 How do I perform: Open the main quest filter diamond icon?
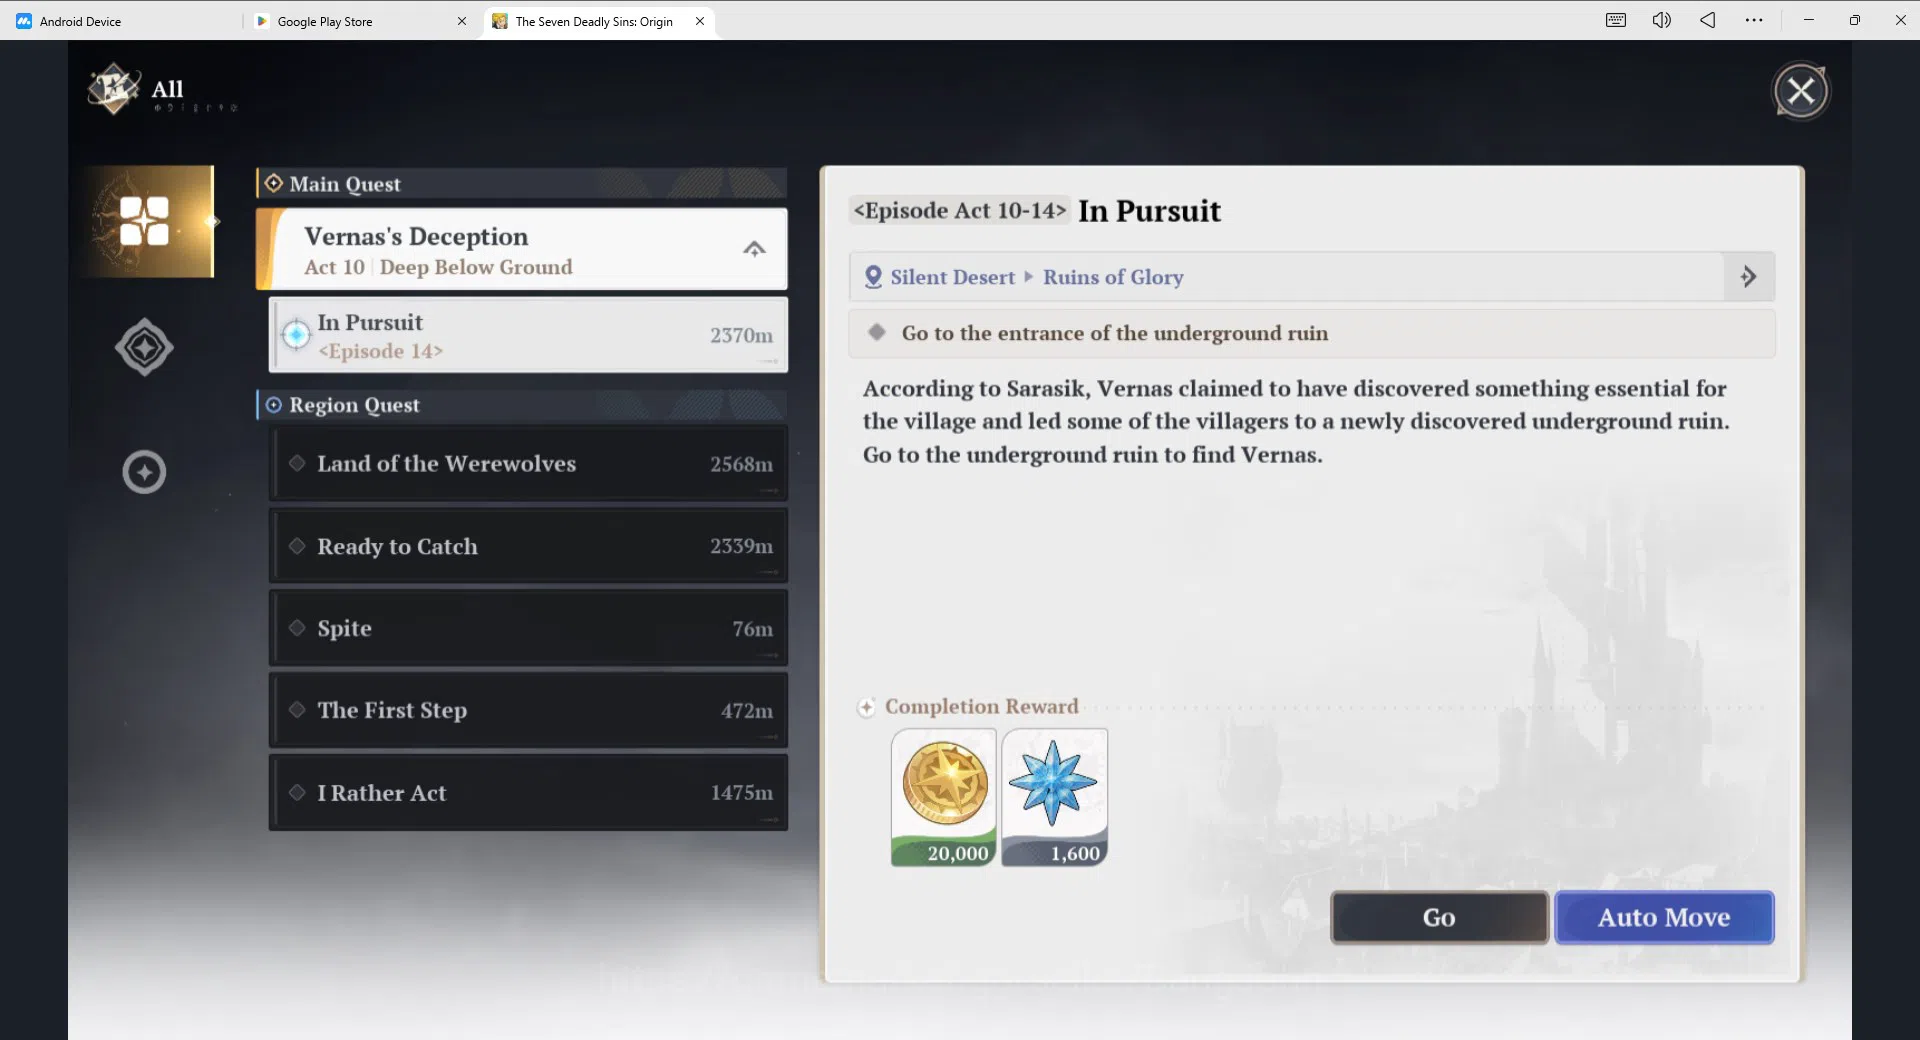coord(144,347)
